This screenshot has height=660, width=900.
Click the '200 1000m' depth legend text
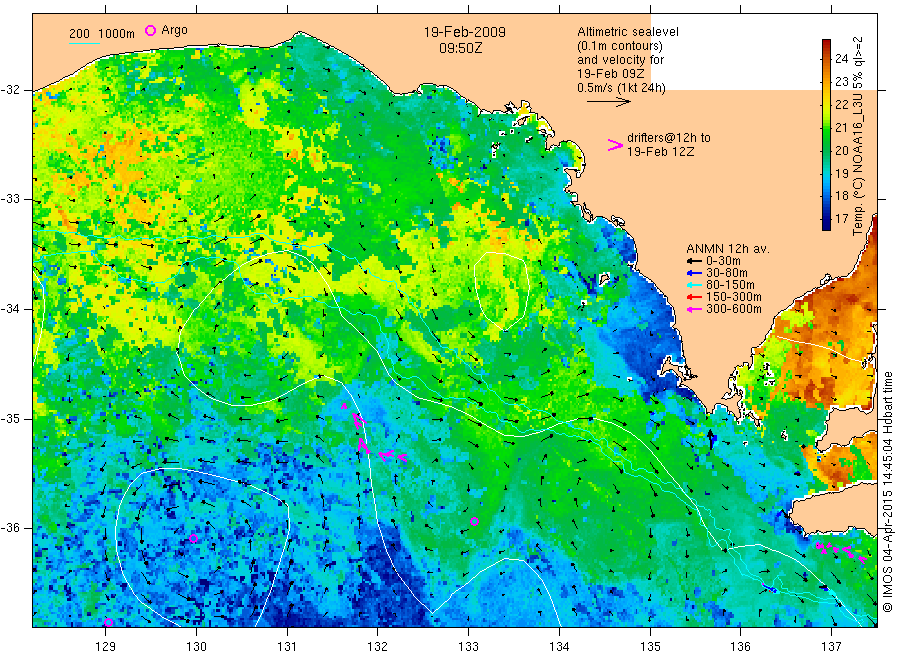click(102, 34)
